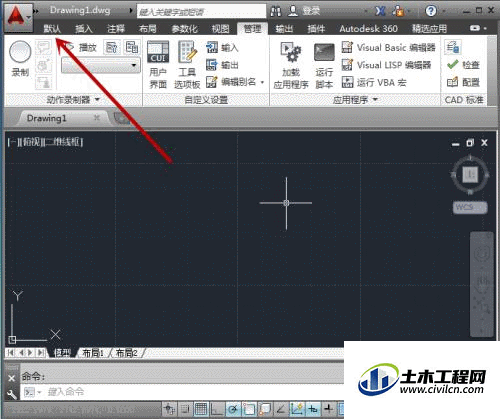Viewport: 500px width, 419px height.
Task: Switch to the 布局2 layout tab
Action: point(127,353)
